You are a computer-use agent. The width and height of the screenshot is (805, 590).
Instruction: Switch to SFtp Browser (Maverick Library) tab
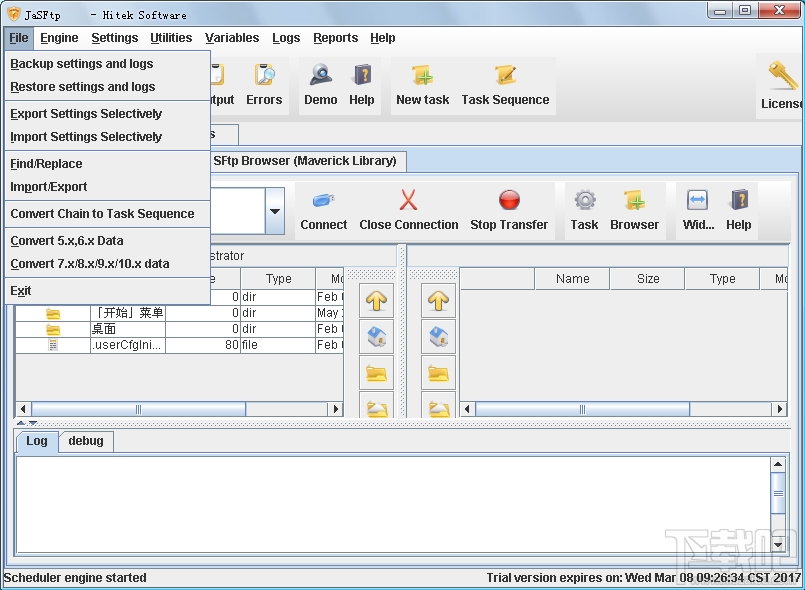308,161
